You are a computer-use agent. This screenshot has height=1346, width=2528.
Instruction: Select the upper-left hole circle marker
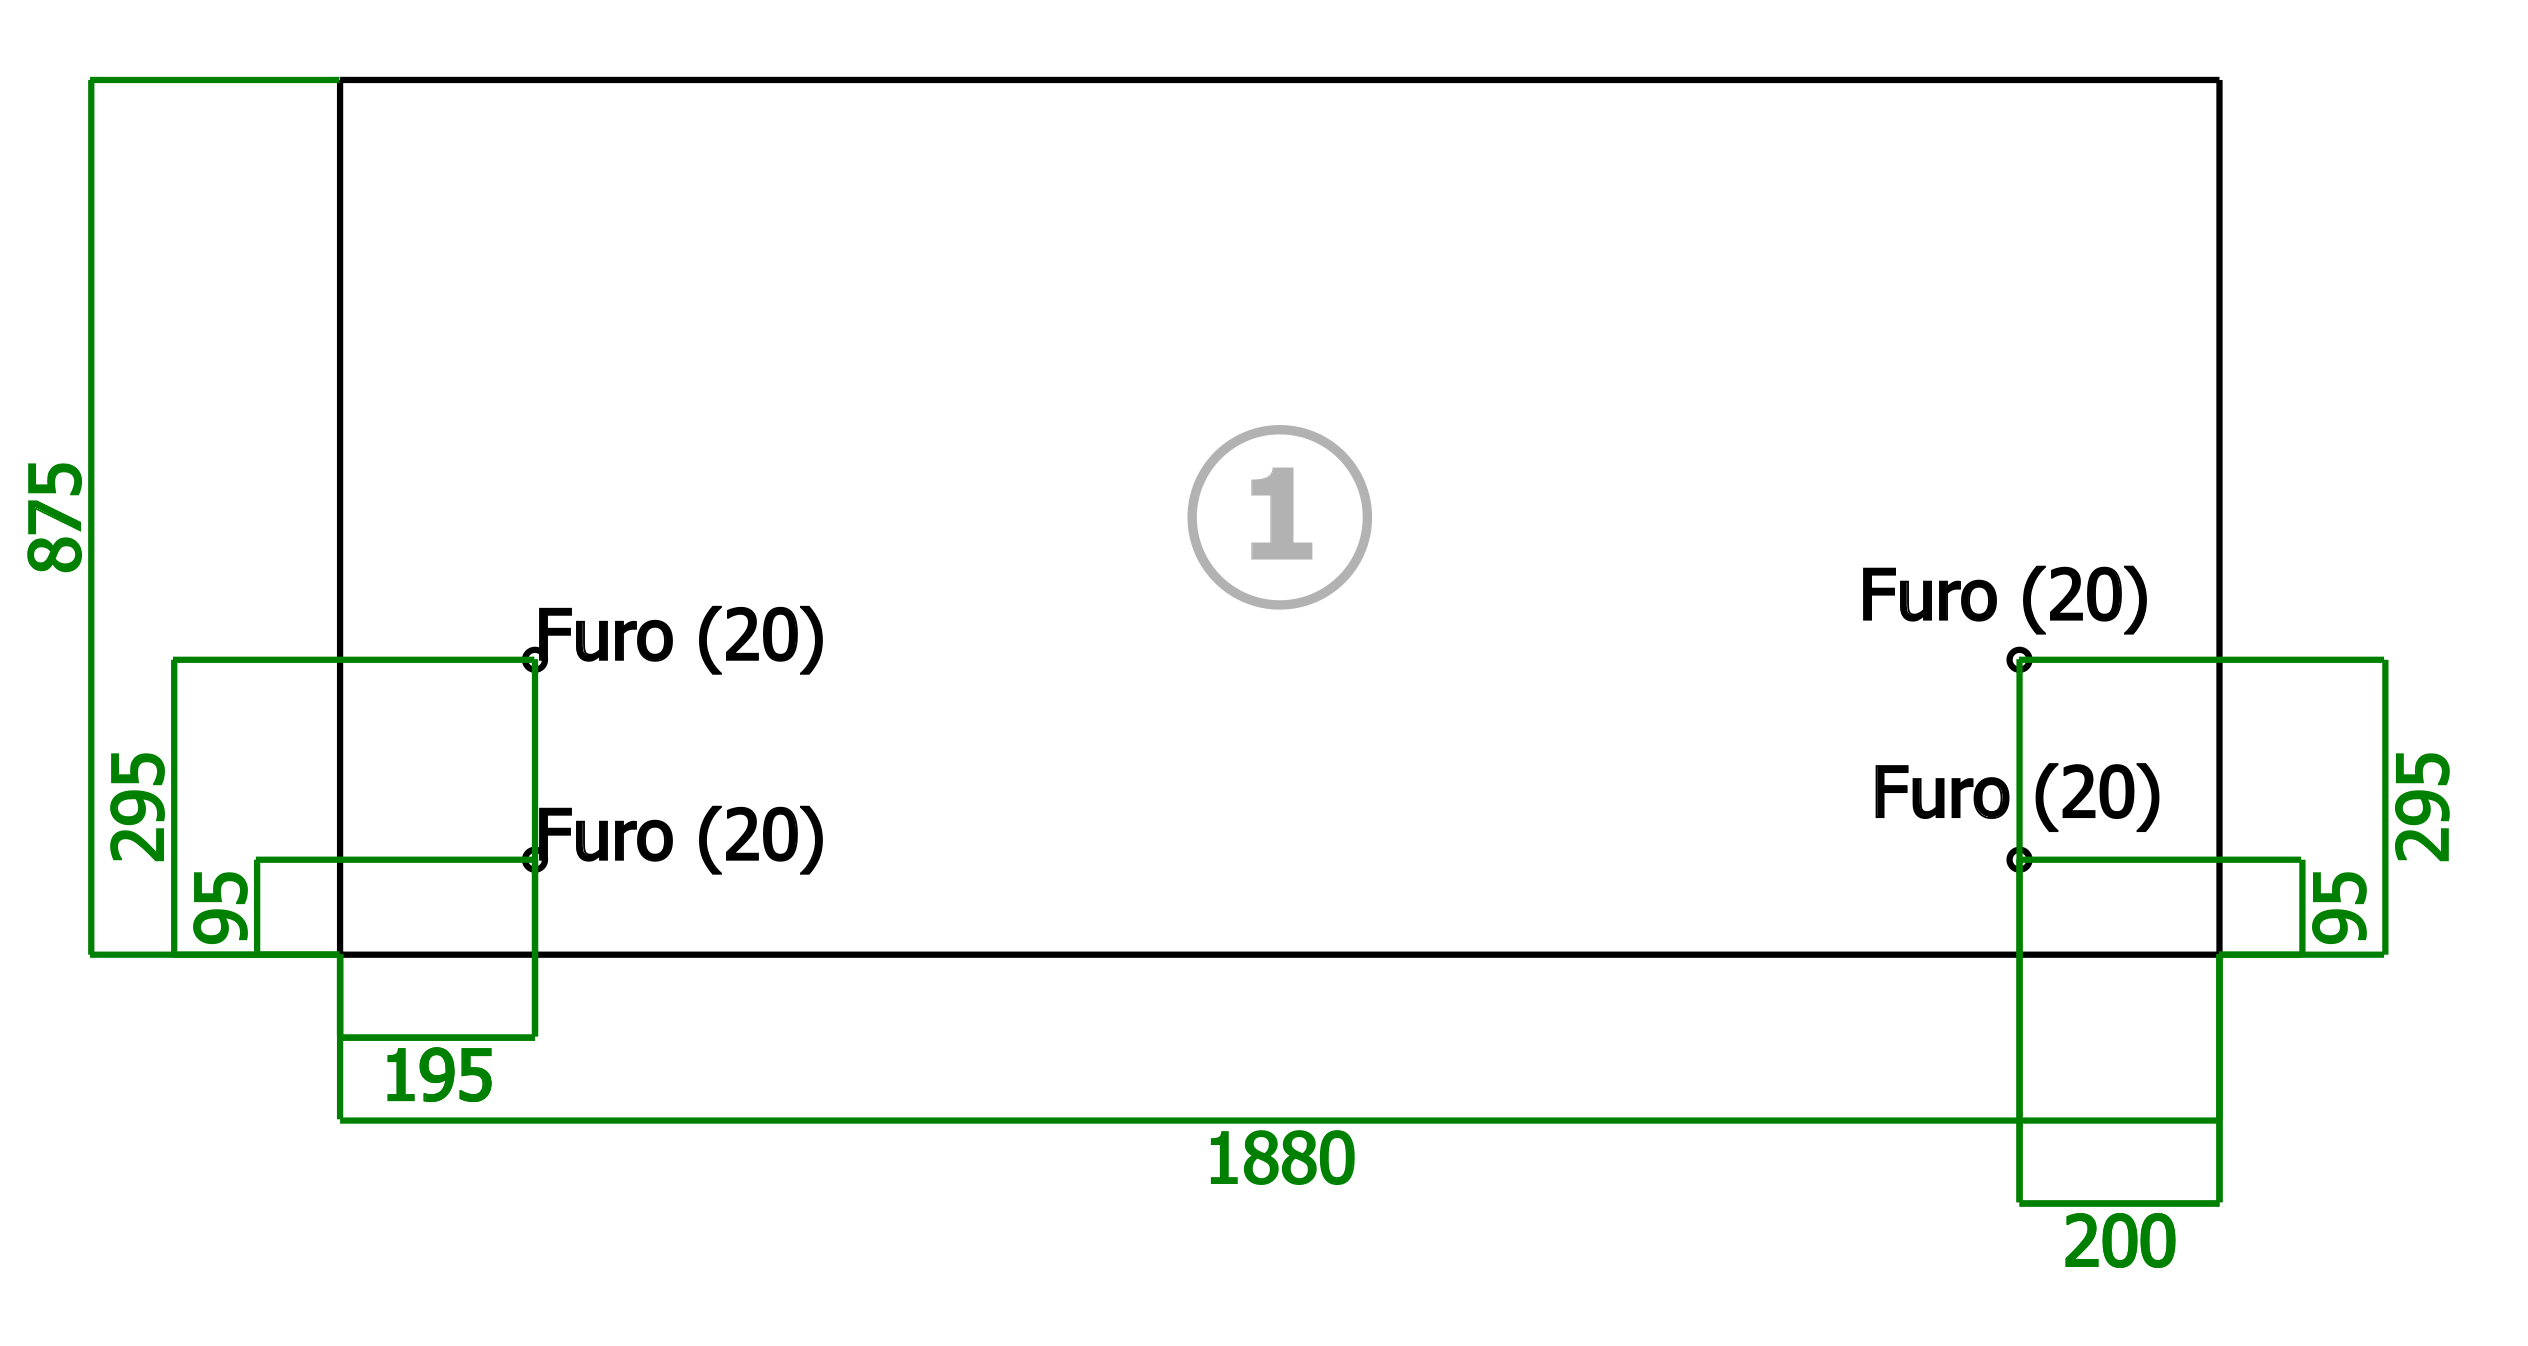pos(535,660)
